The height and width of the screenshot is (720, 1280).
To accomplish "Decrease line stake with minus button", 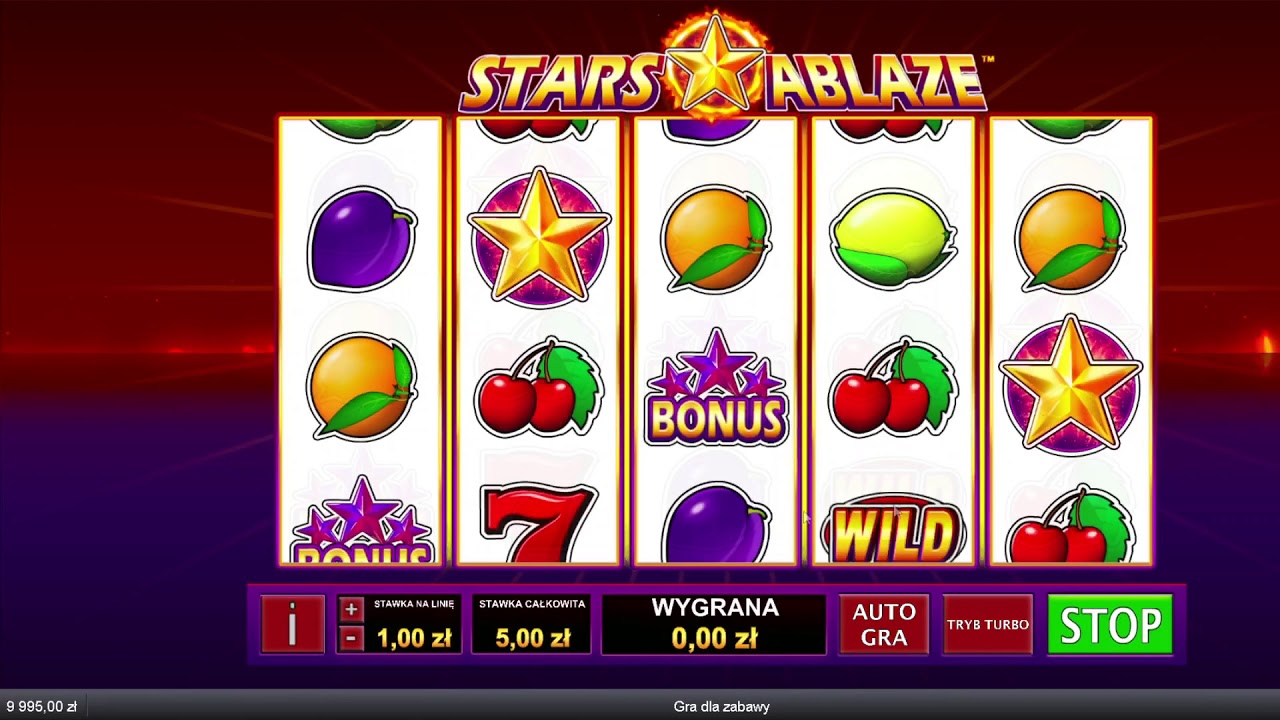I will point(350,638).
